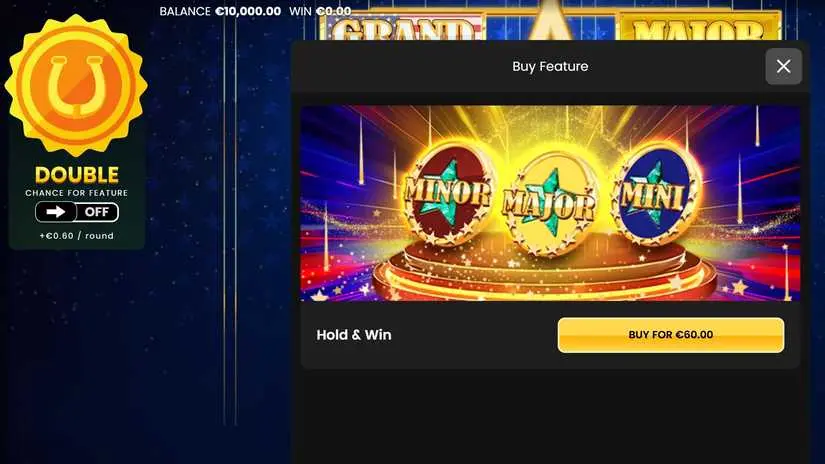825x464 pixels.
Task: Click the white arrow toggle knob
Action: tap(56, 212)
